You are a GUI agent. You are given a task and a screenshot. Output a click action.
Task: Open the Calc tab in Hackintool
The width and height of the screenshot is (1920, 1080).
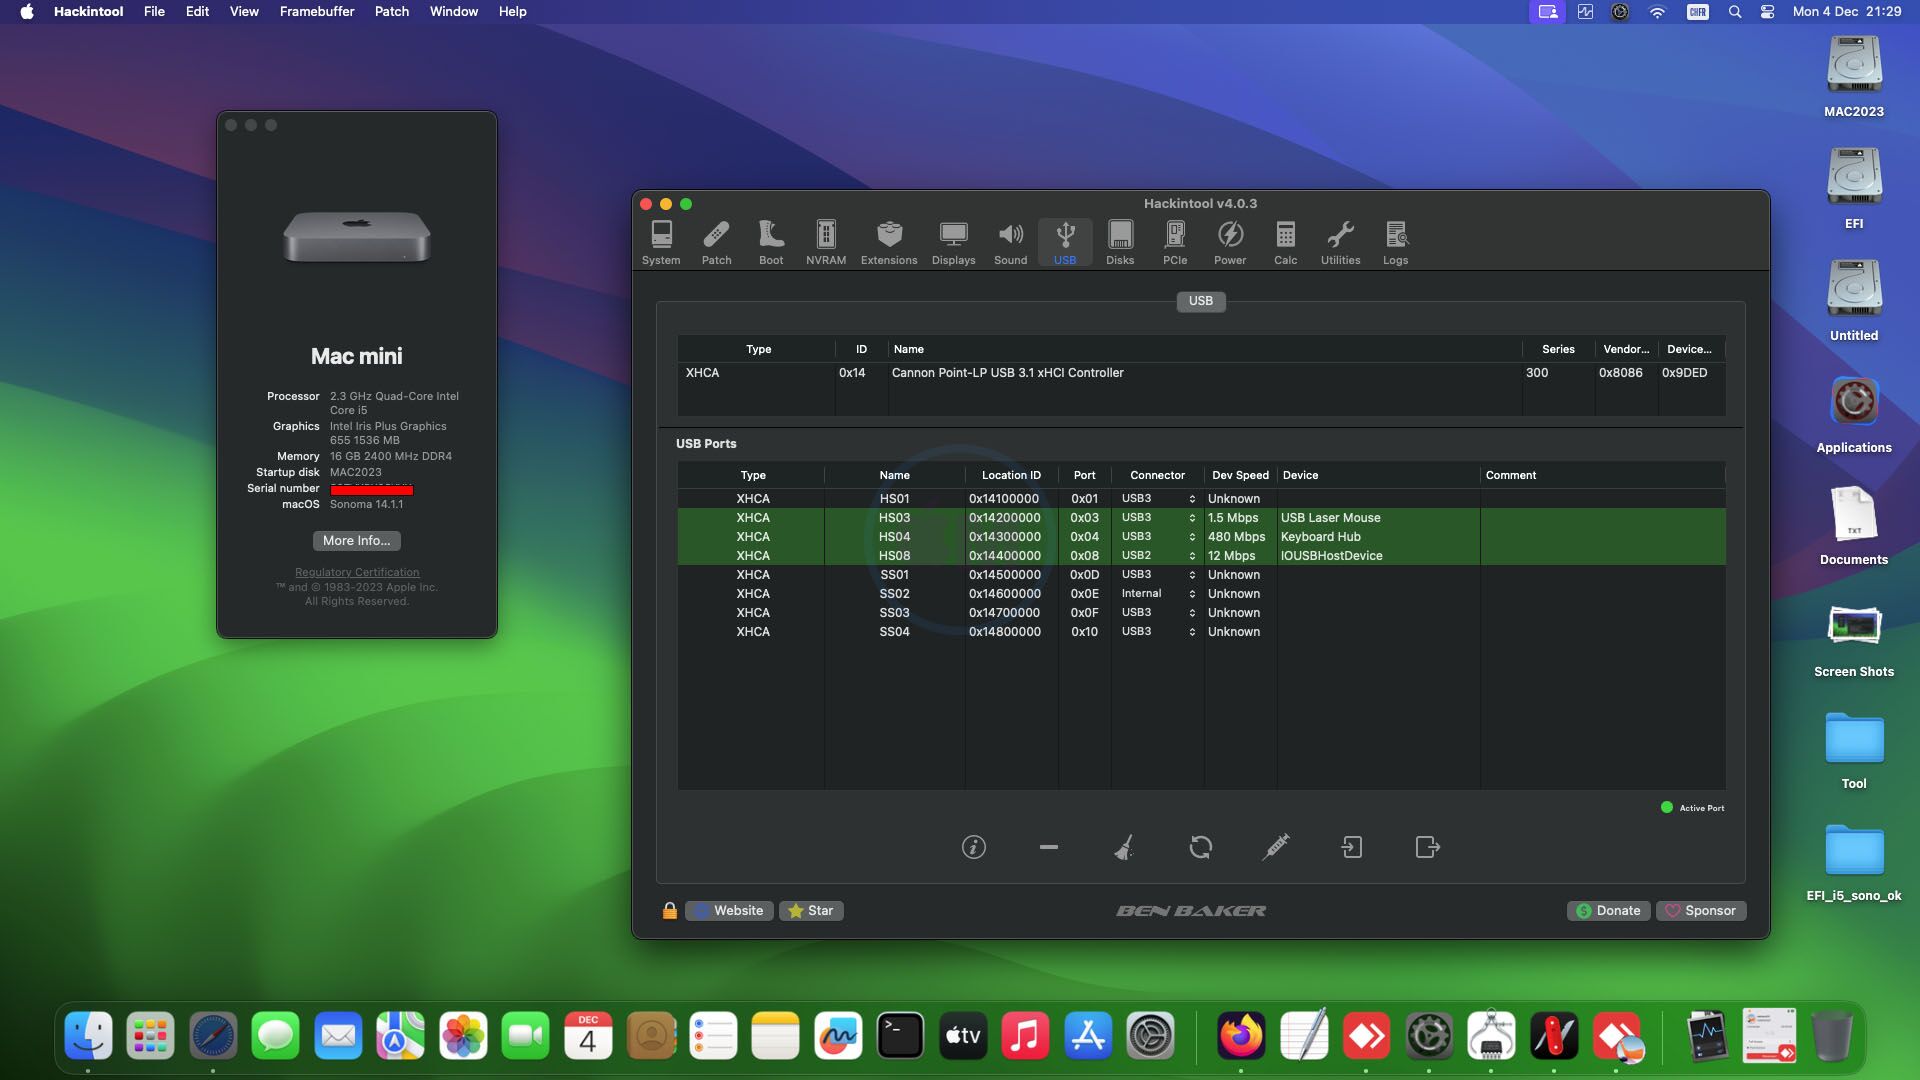[1285, 243]
